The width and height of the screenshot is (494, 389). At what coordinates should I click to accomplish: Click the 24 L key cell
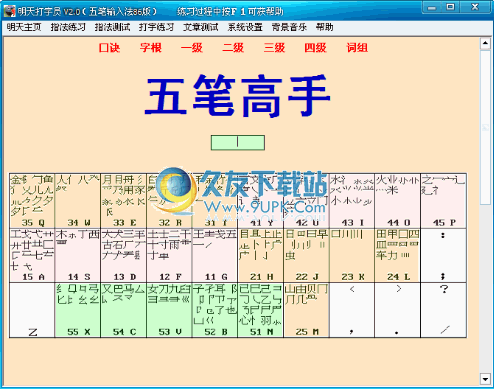(398, 255)
